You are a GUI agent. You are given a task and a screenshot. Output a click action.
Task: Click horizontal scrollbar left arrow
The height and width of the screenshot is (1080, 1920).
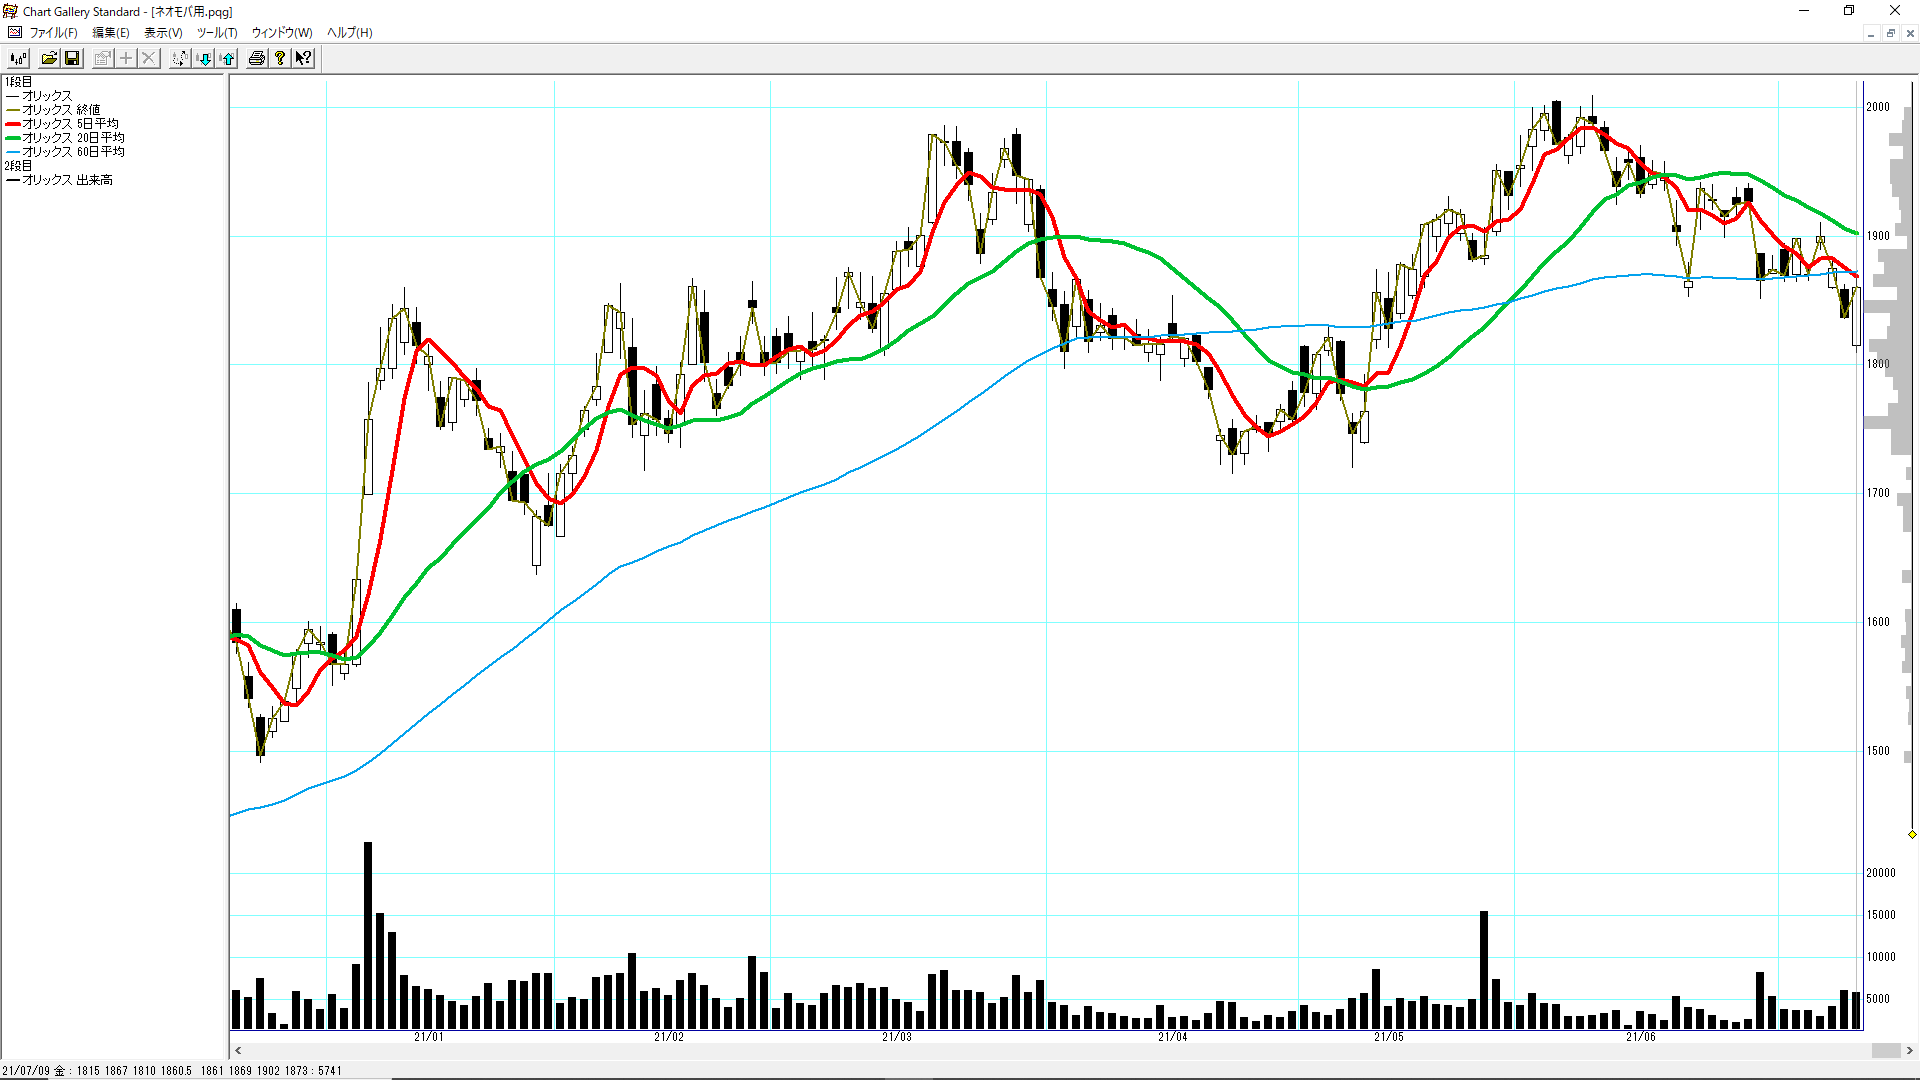(x=238, y=1050)
